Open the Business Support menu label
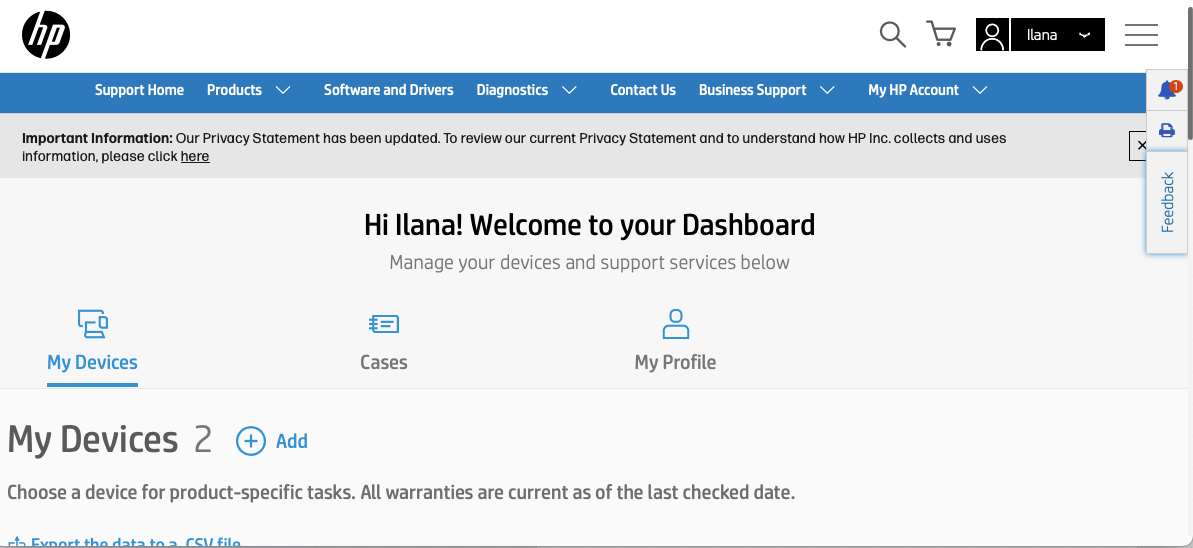The height and width of the screenshot is (548, 1193). tap(752, 90)
